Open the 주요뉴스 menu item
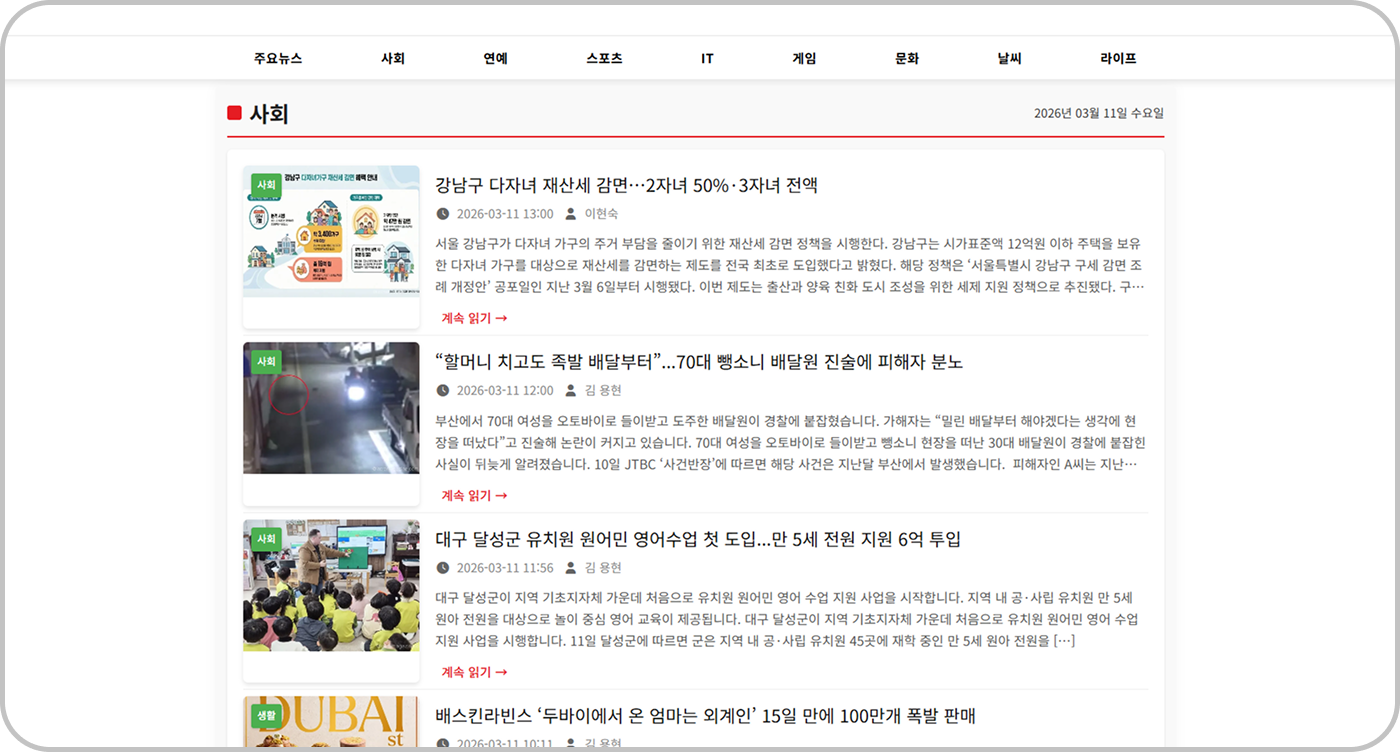The width and height of the screenshot is (1400, 752). coord(278,58)
